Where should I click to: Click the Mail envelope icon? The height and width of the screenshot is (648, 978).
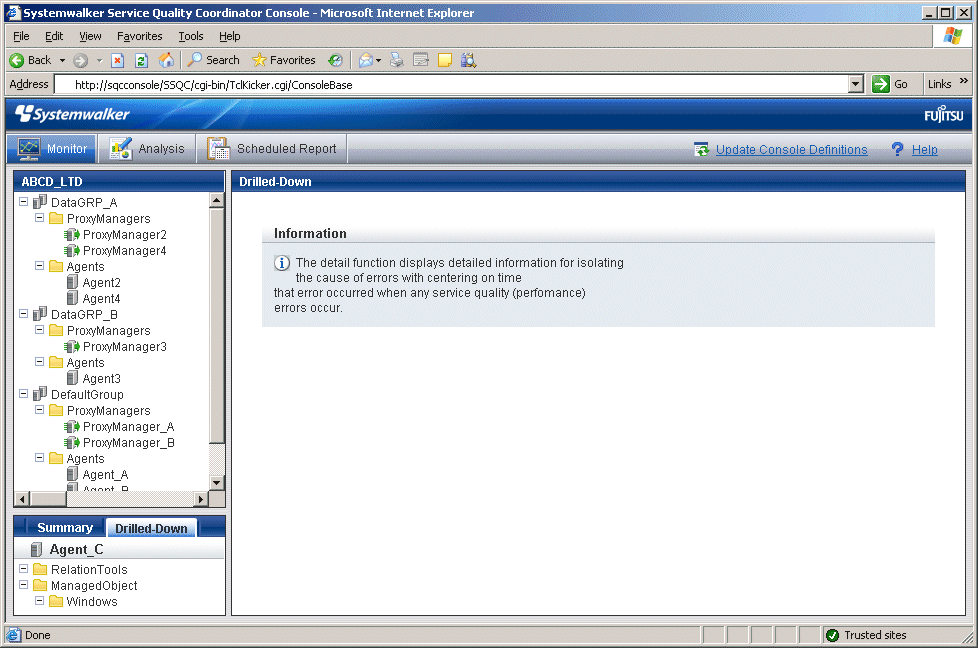[366, 60]
